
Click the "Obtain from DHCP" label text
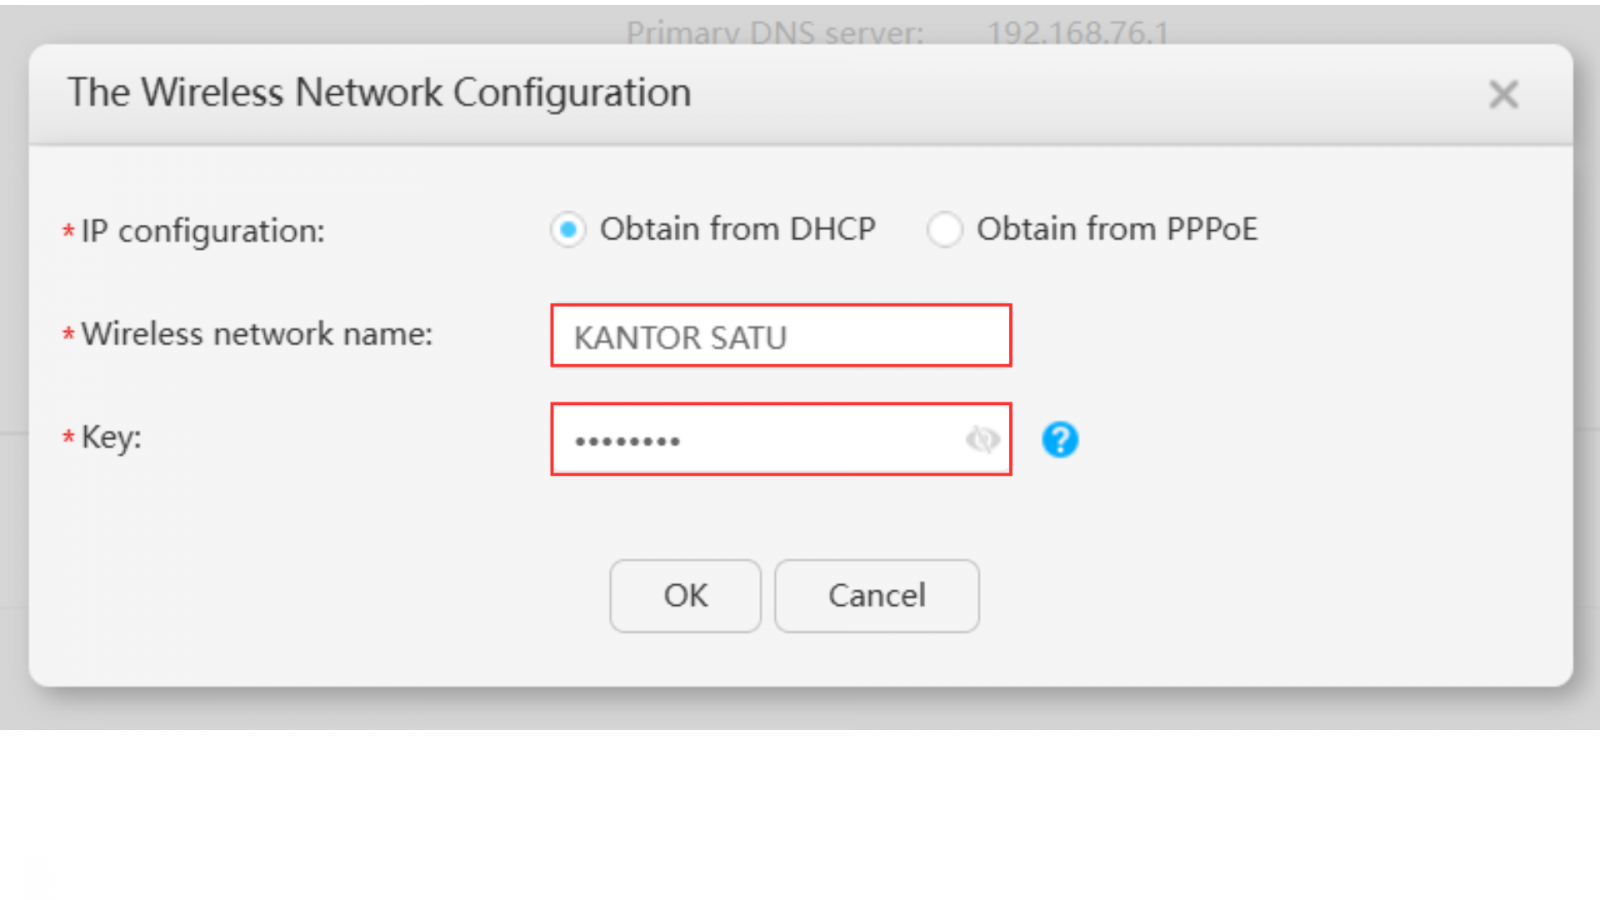(x=737, y=229)
